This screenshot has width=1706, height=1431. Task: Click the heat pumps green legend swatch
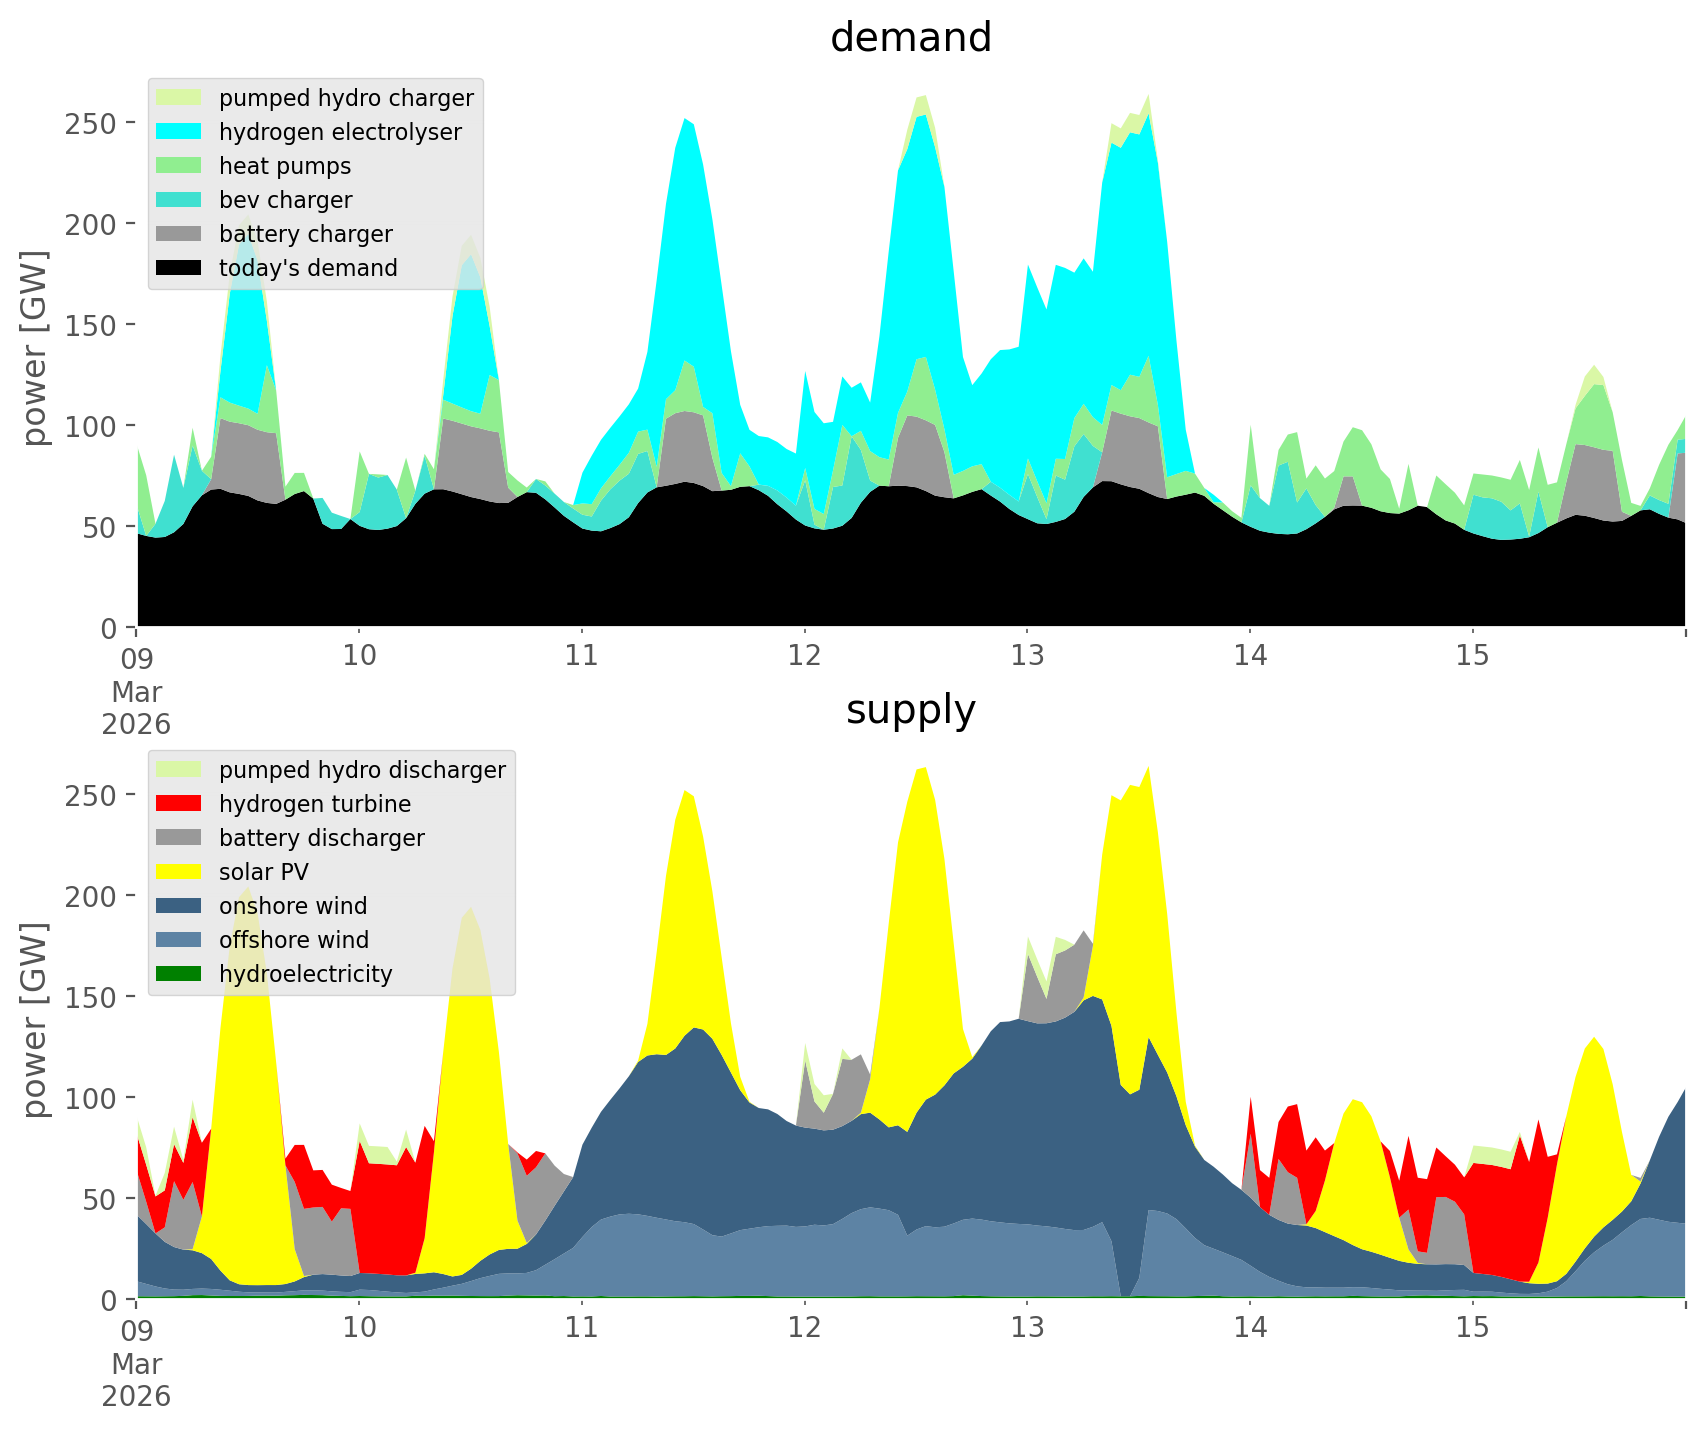[180, 166]
